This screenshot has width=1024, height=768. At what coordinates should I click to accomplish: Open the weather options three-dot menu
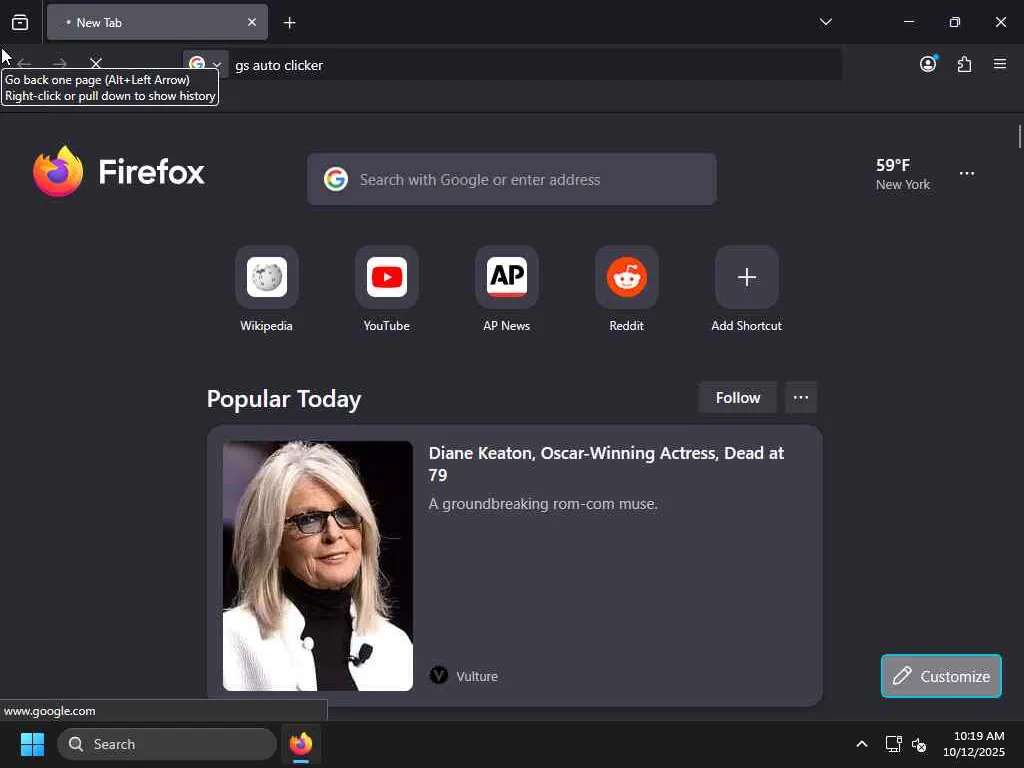click(967, 174)
